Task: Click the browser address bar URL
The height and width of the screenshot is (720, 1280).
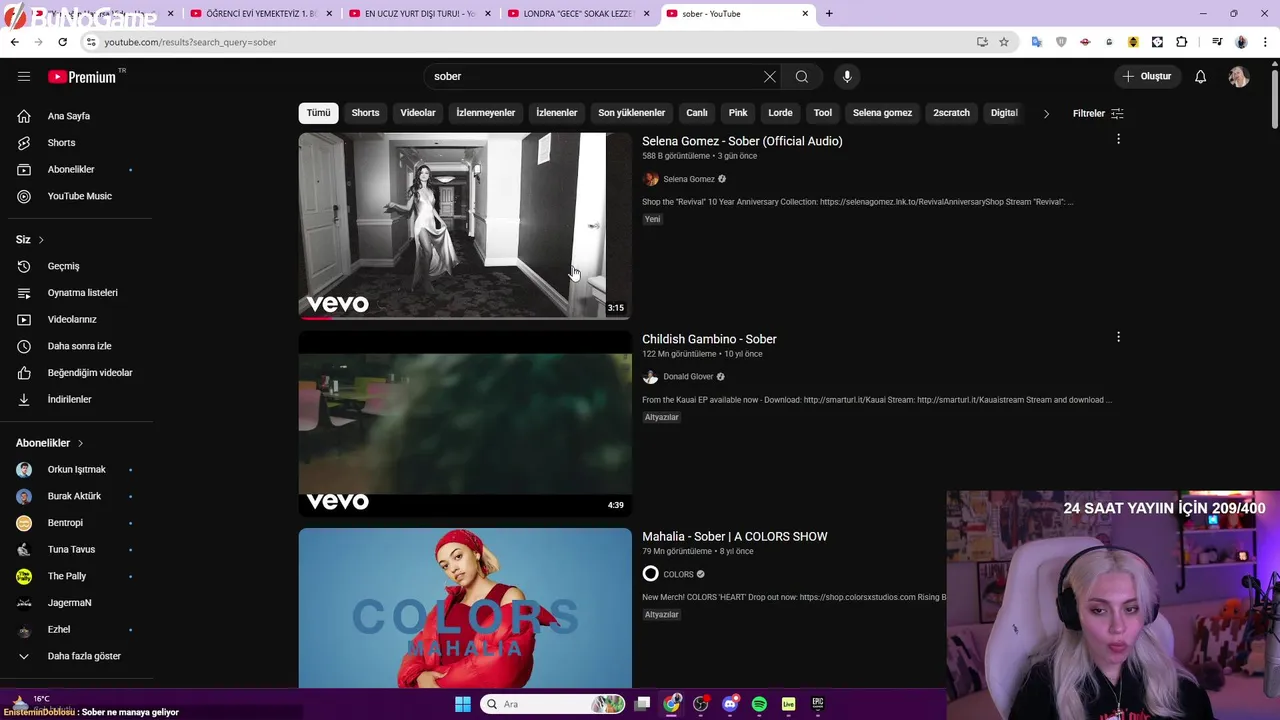Action: click(190, 42)
